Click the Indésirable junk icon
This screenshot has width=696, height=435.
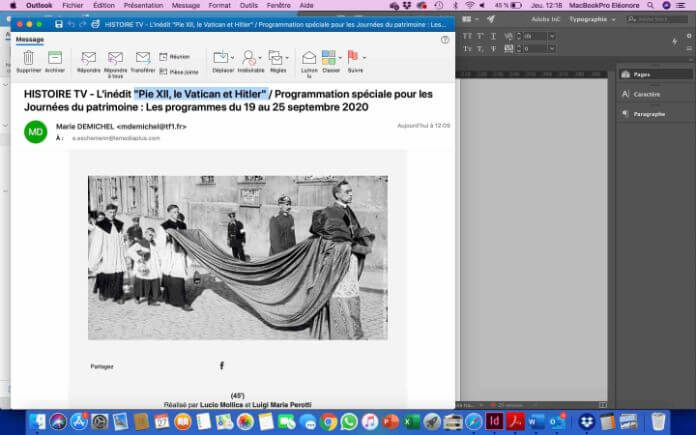click(x=249, y=58)
